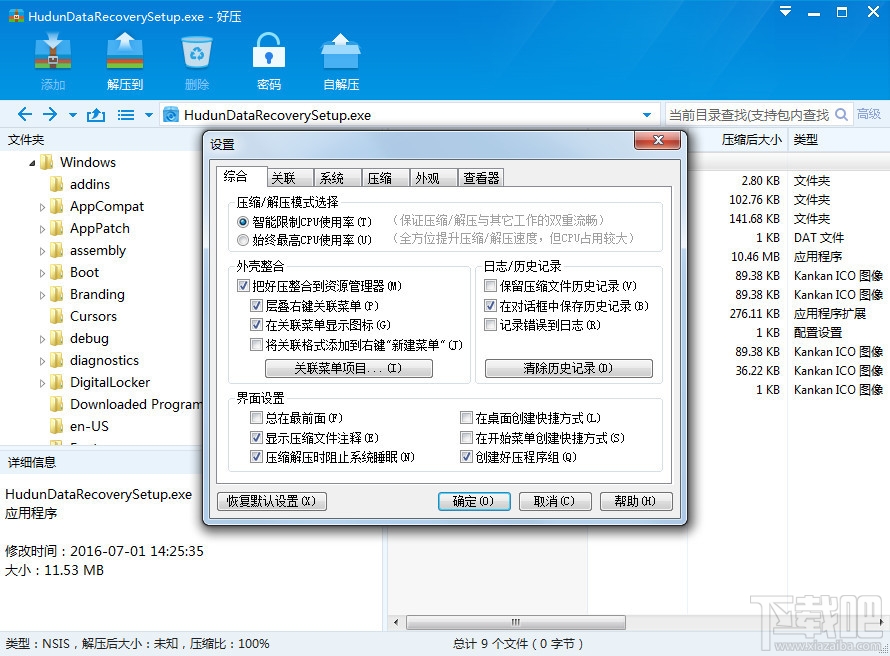The height and width of the screenshot is (656, 890).
Task: Click the horizontal scrollbar thumb in file list
Action: [x=516, y=623]
